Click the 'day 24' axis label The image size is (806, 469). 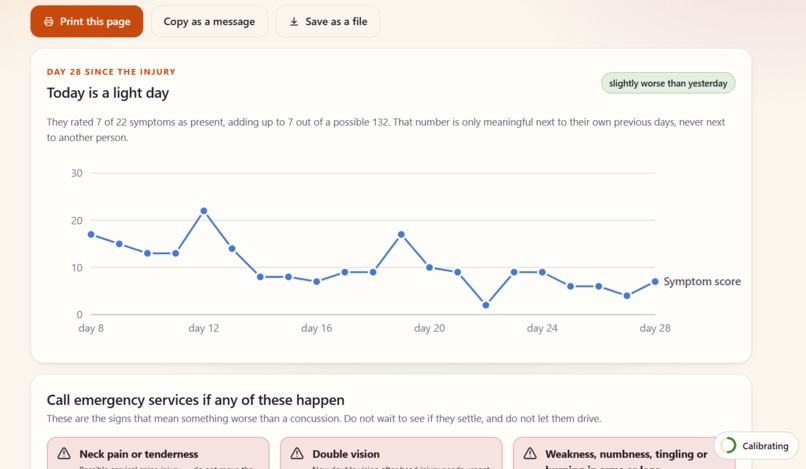click(542, 328)
